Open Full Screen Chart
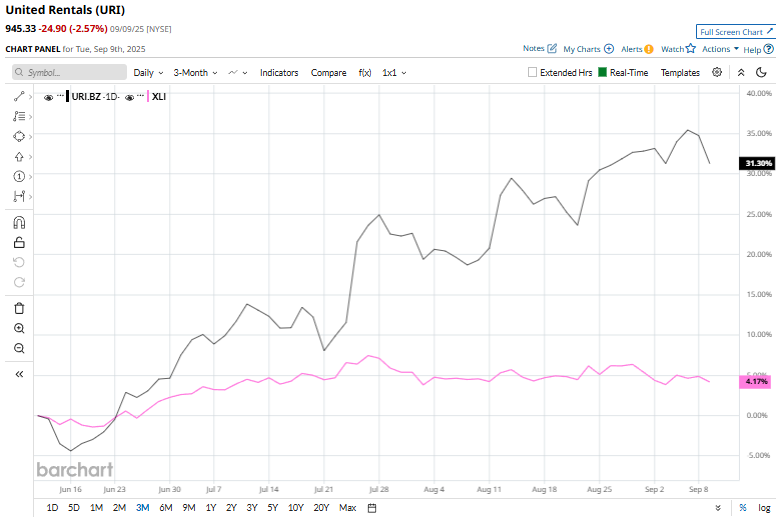The width and height of the screenshot is (776, 522). (736, 32)
